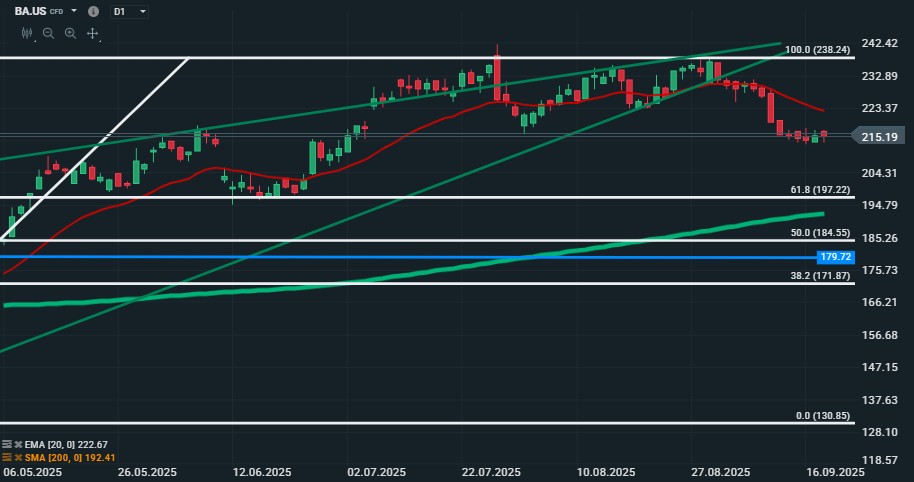Open the D1 timeframe dropdown
The height and width of the screenshot is (482, 914).
click(129, 11)
